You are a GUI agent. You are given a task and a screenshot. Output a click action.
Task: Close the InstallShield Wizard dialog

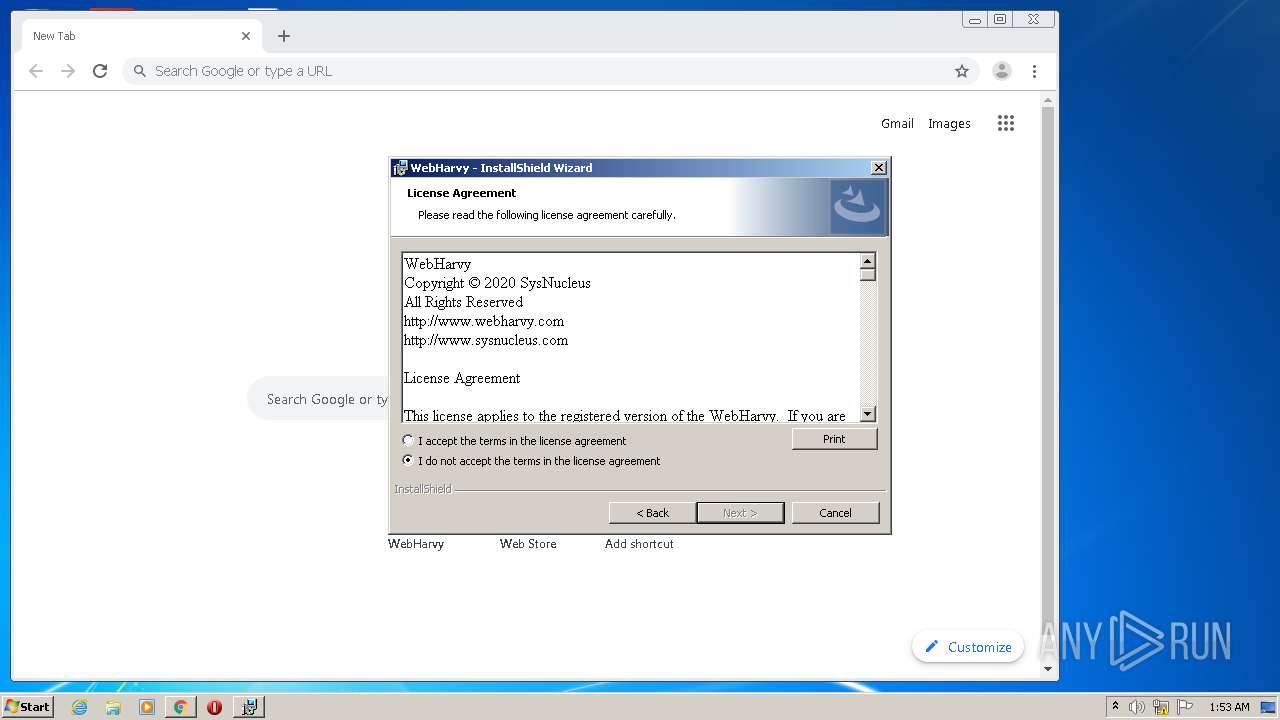tap(878, 168)
